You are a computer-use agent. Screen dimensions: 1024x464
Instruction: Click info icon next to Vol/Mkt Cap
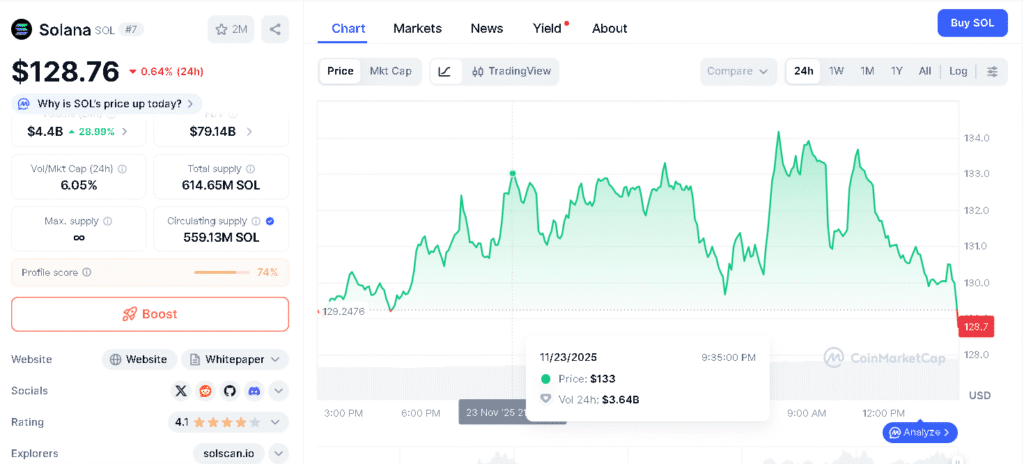[122, 169]
